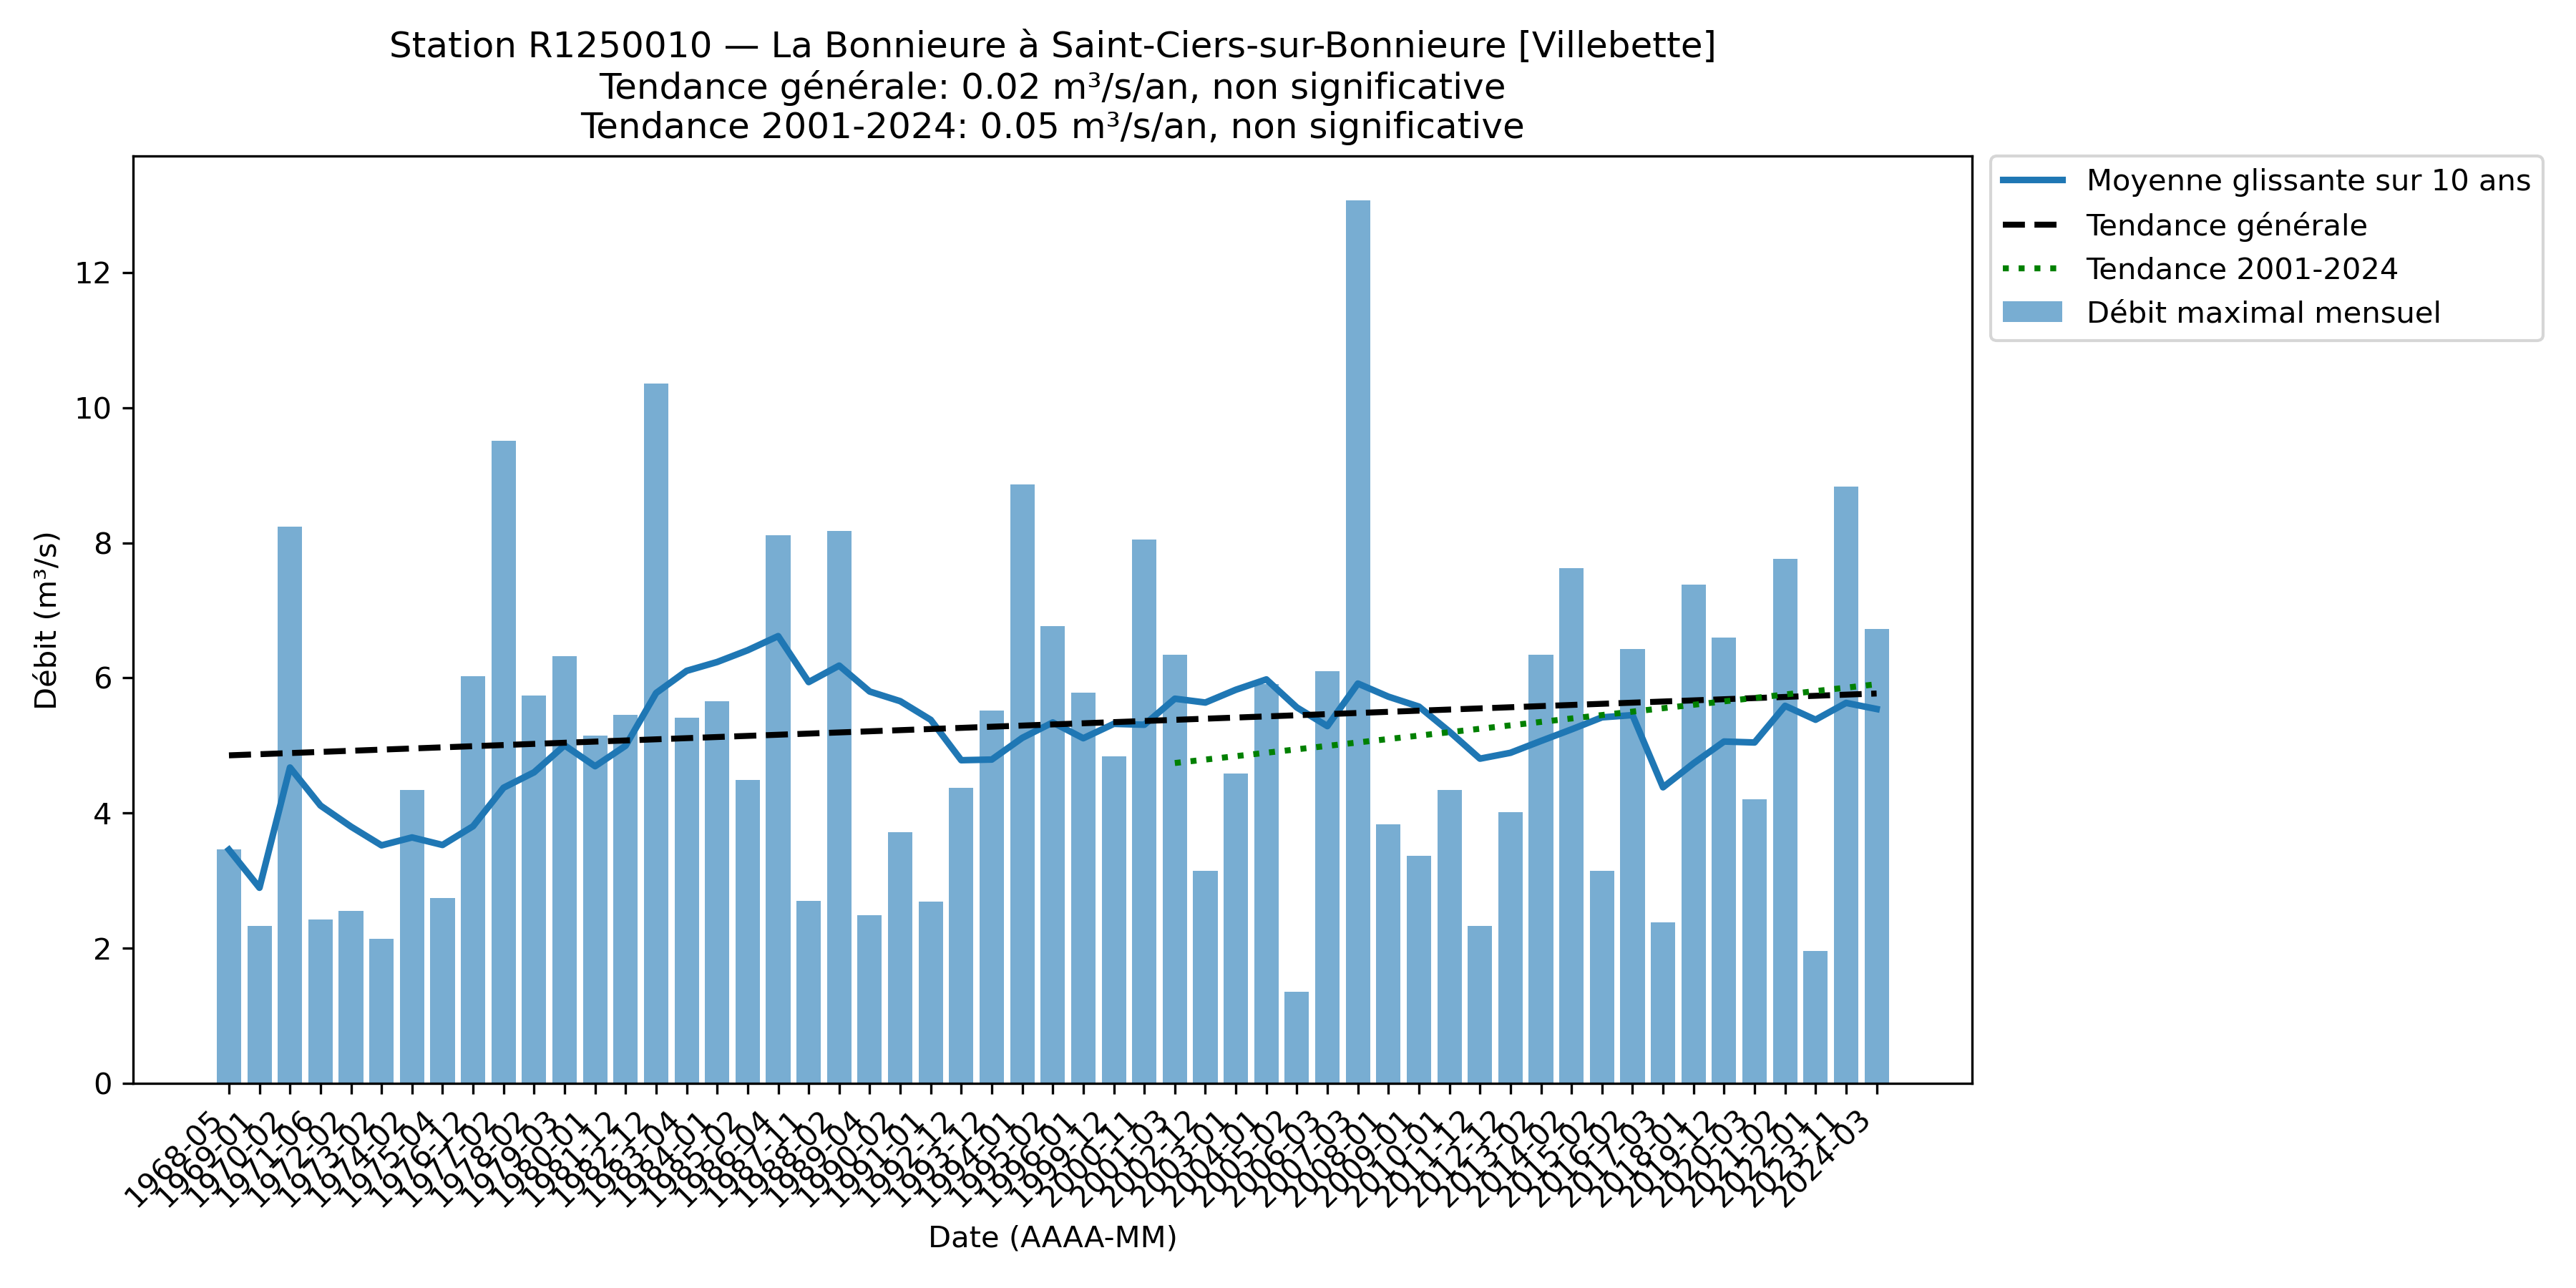Click the y-axis tick label 8
2576x1288 pixels.
click(x=102, y=543)
